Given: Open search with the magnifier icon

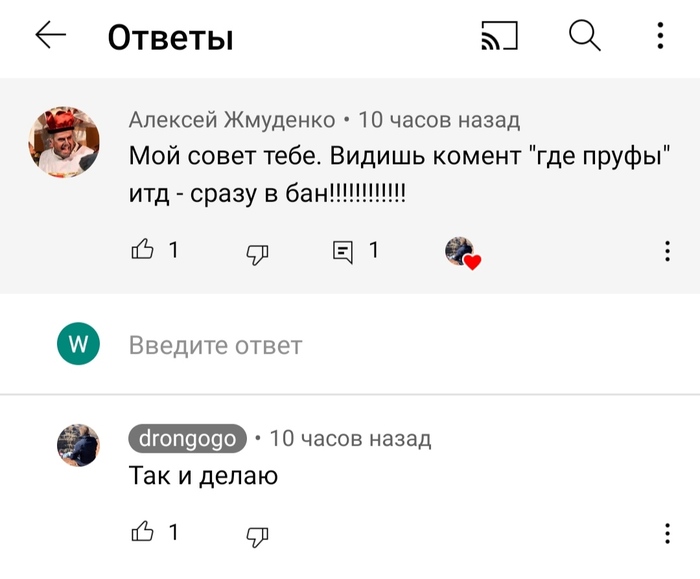Looking at the screenshot, I should click(x=584, y=37).
